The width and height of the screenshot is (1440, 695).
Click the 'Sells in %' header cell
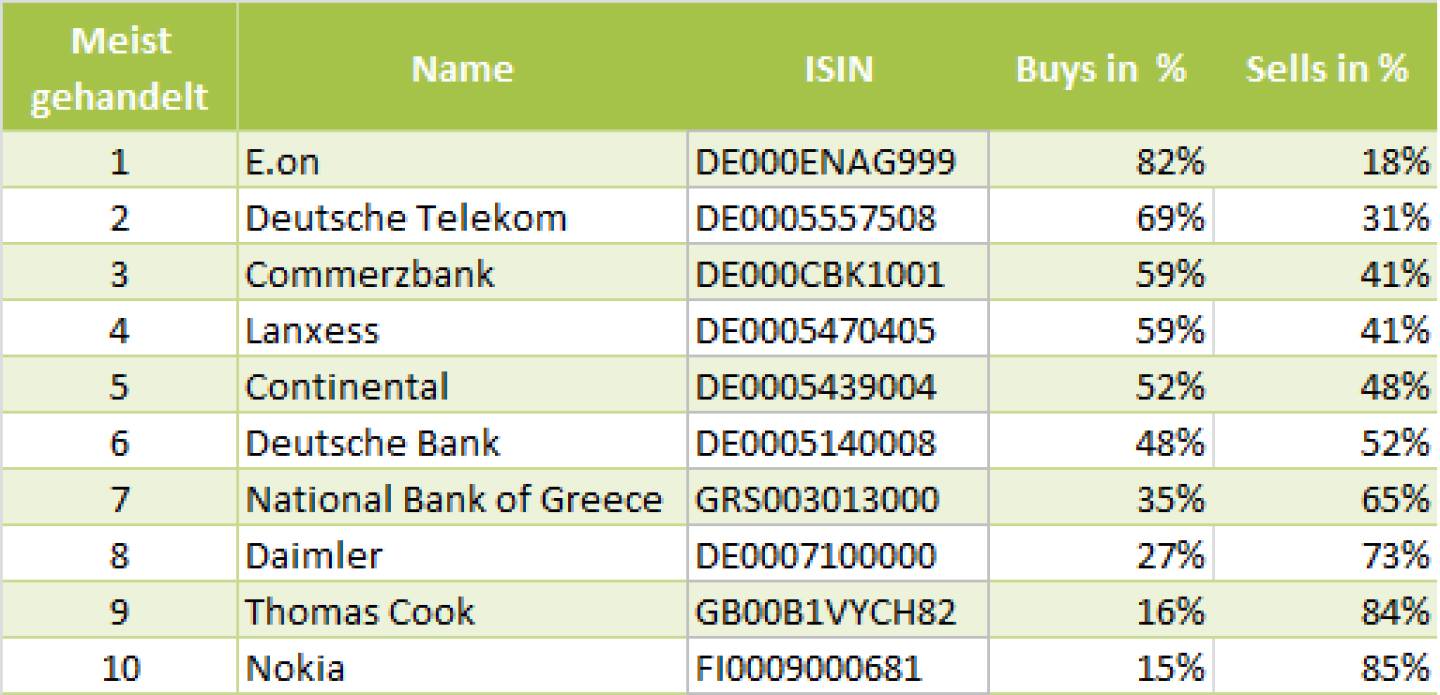coord(1327,67)
